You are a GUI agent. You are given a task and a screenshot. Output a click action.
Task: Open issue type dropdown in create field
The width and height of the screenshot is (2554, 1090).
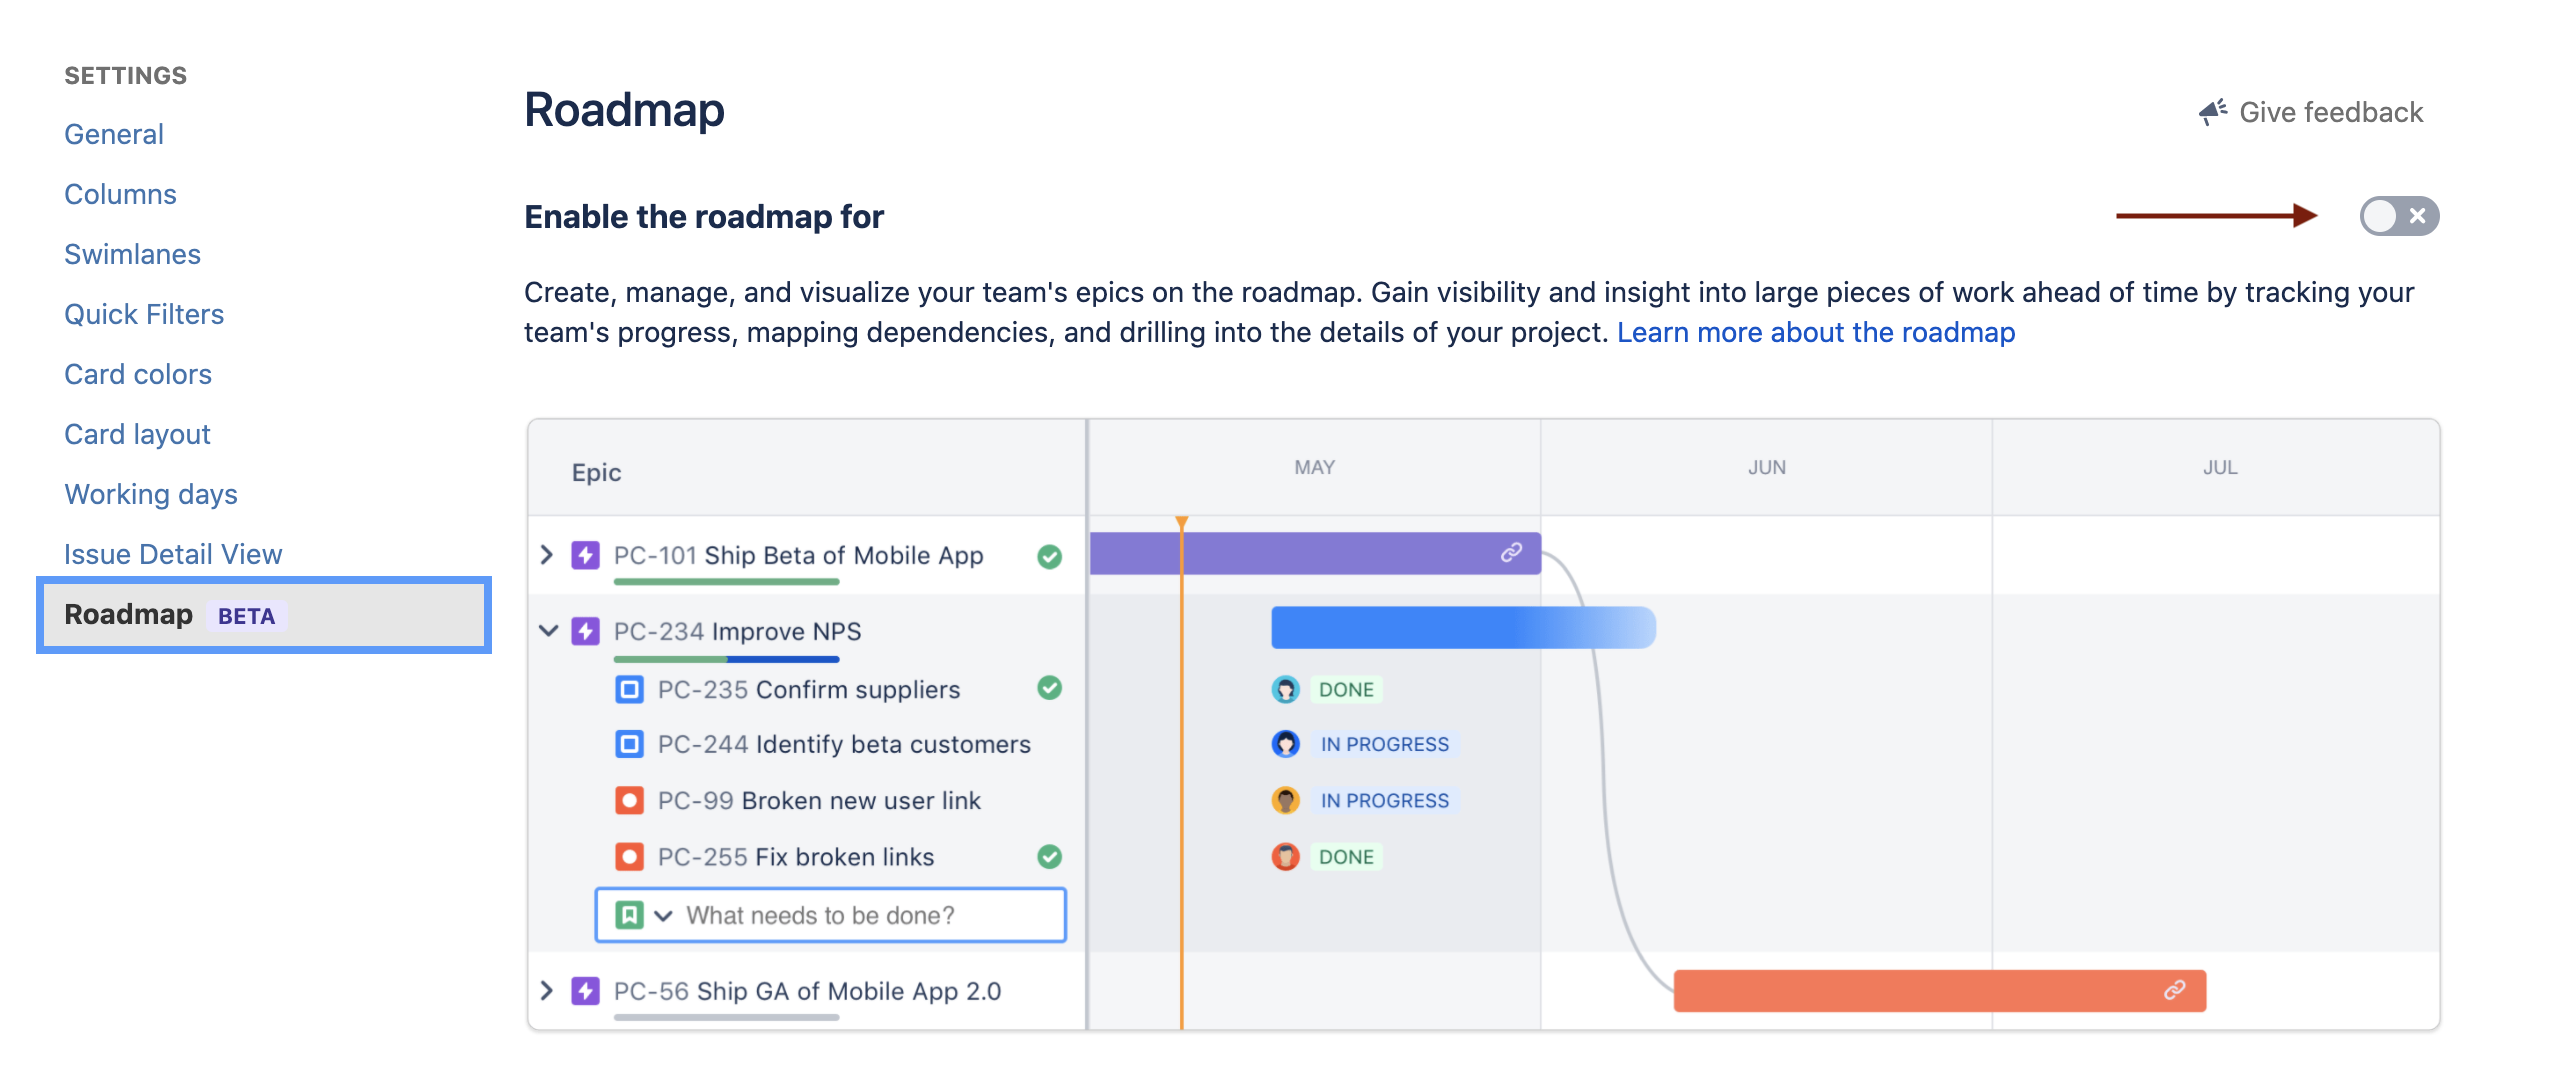click(x=663, y=916)
